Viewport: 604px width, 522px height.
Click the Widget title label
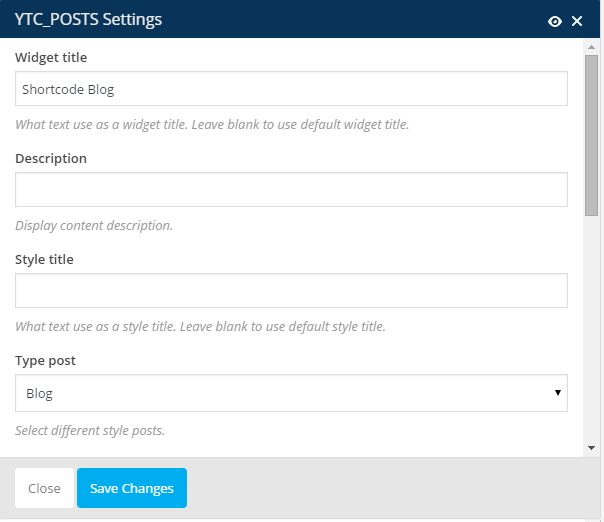pyautogui.click(x=51, y=57)
